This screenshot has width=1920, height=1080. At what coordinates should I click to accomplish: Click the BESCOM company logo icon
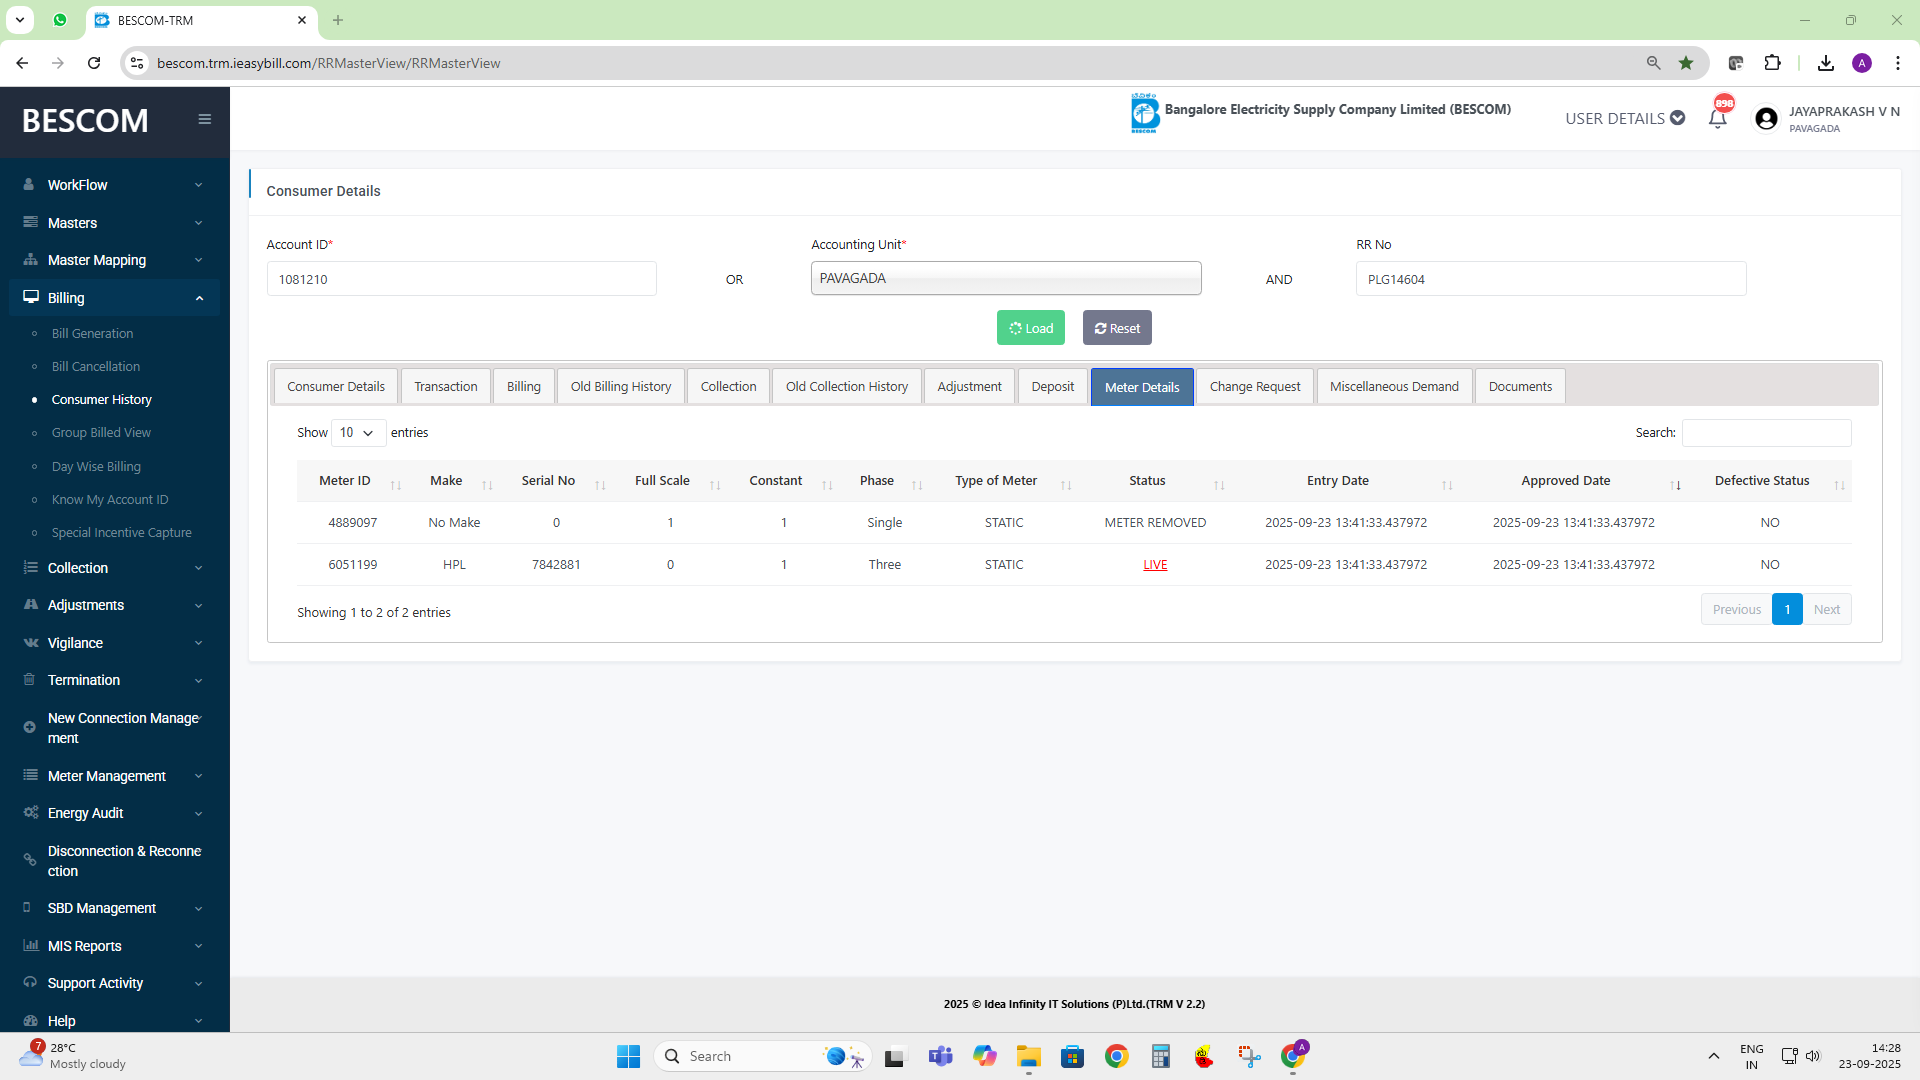[x=1144, y=114]
